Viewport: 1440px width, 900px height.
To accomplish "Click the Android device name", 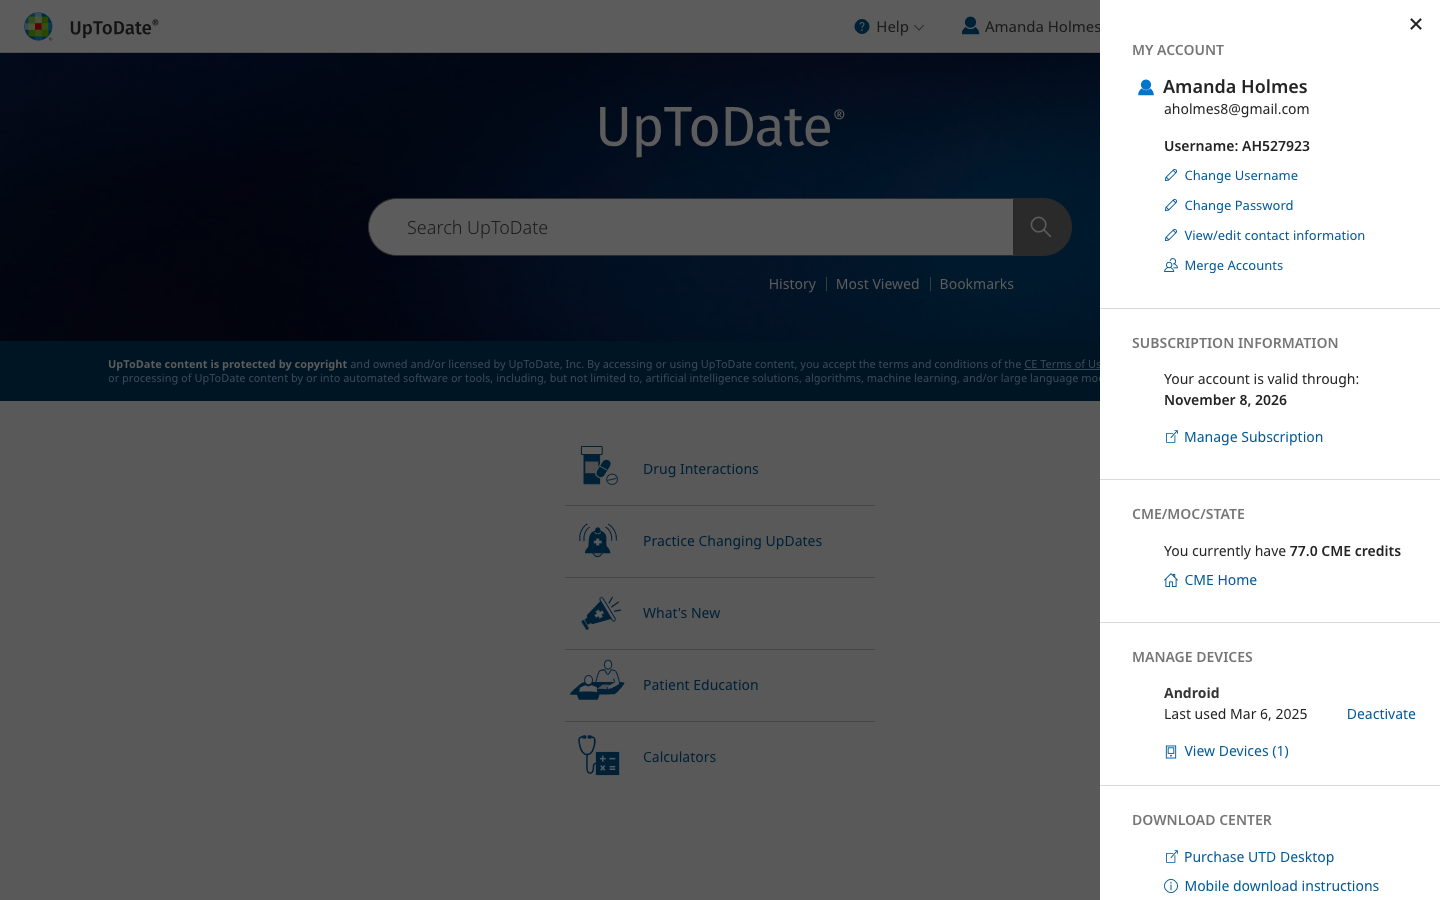I will (x=1191, y=693).
